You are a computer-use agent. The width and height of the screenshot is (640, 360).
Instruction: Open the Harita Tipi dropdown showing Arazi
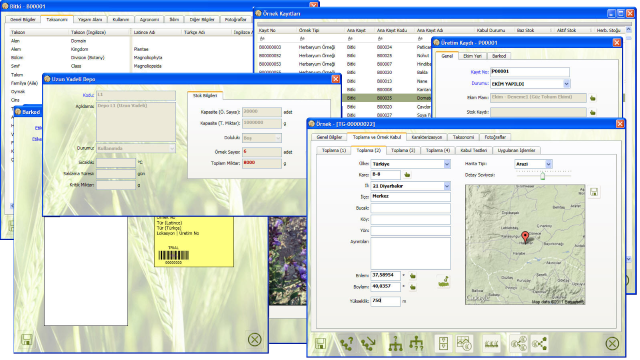click(549, 164)
